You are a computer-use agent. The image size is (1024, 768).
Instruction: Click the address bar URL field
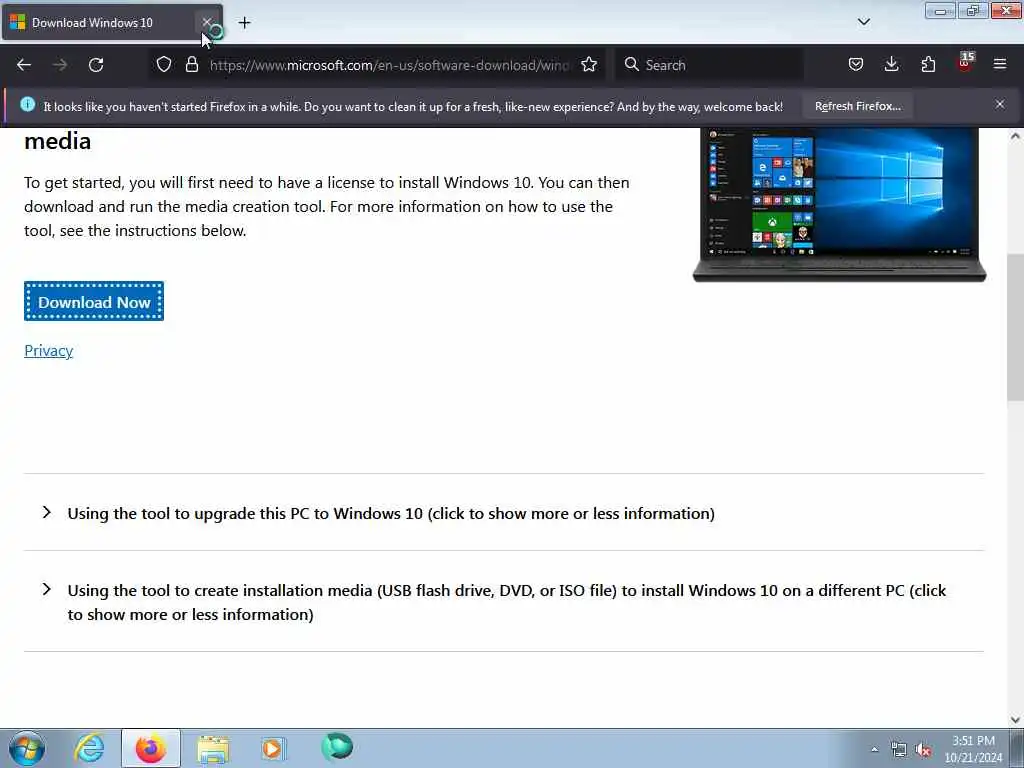point(391,65)
